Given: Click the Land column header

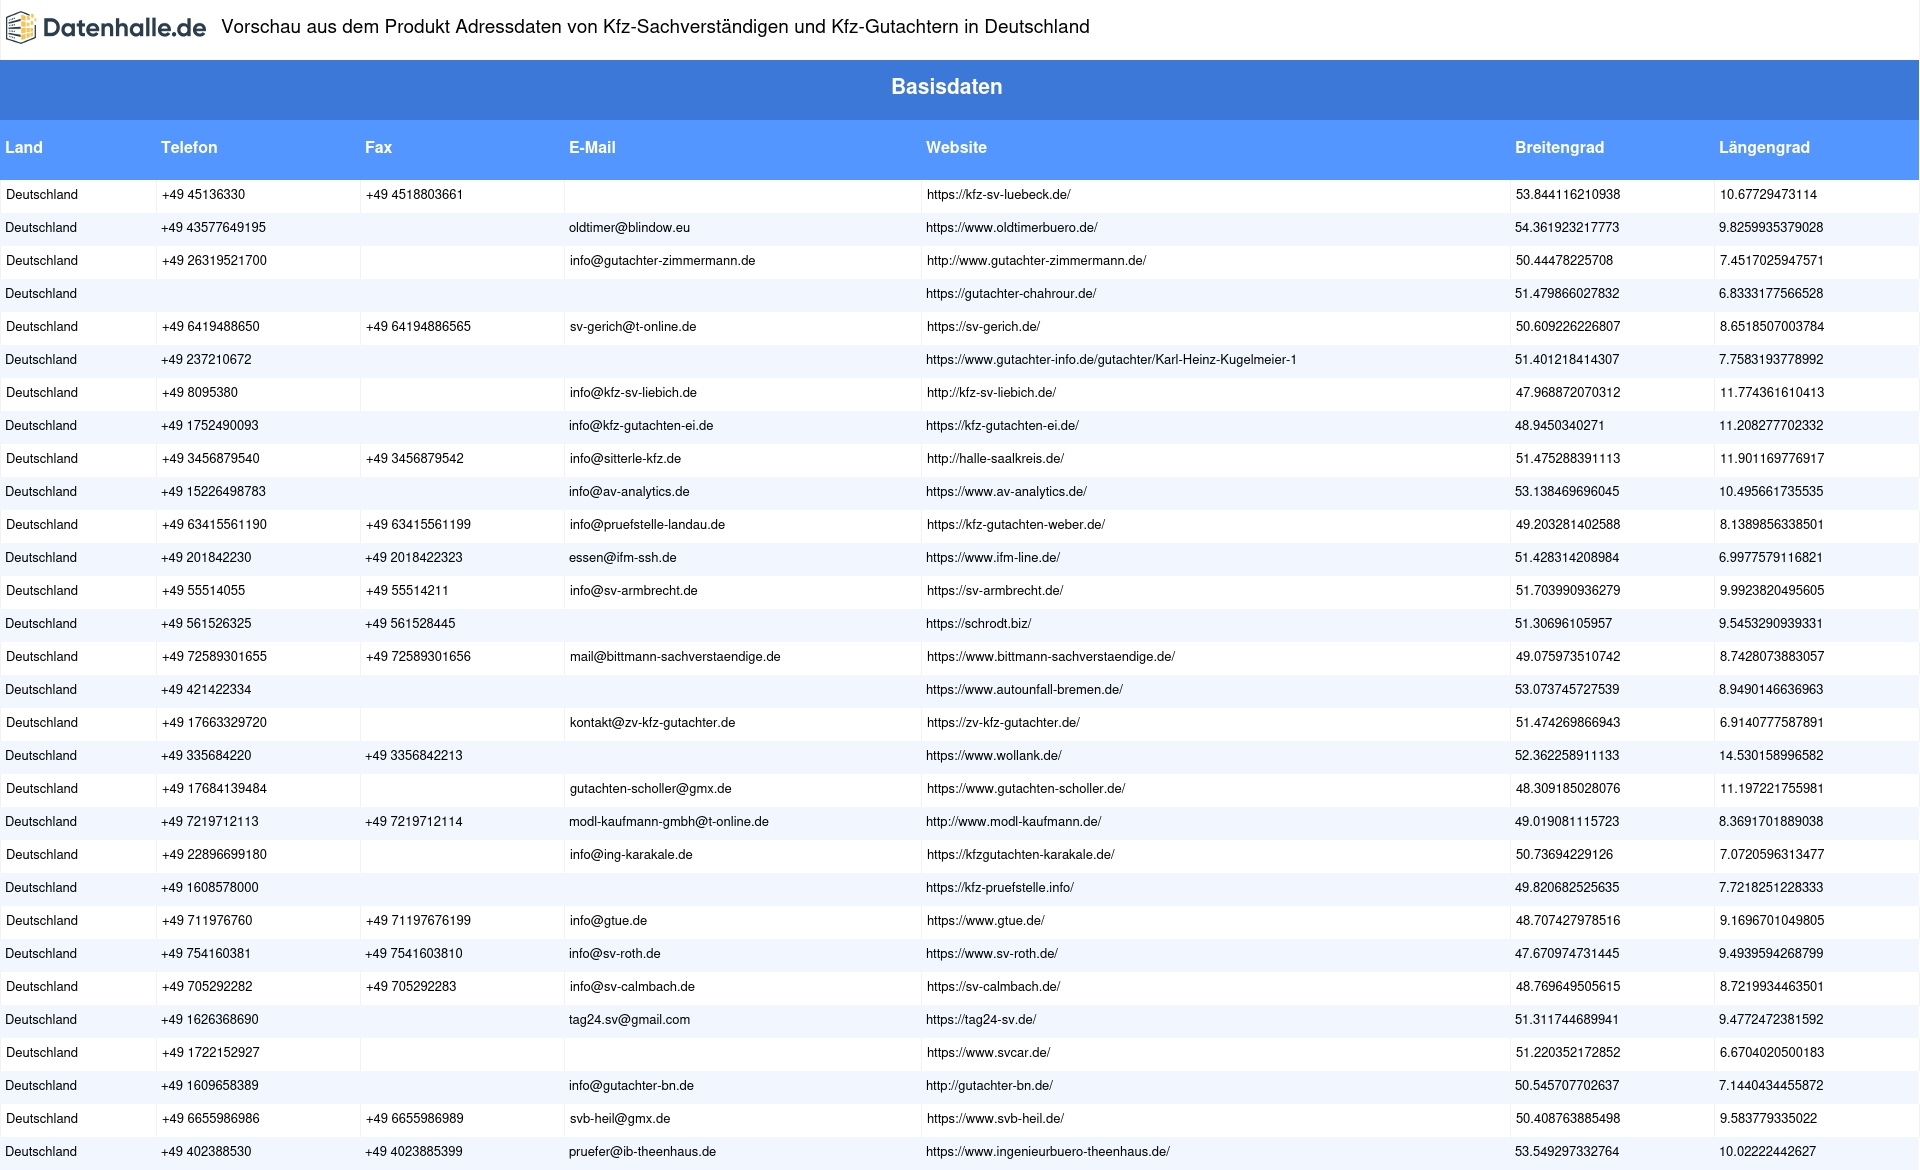Looking at the screenshot, I should click(24, 147).
